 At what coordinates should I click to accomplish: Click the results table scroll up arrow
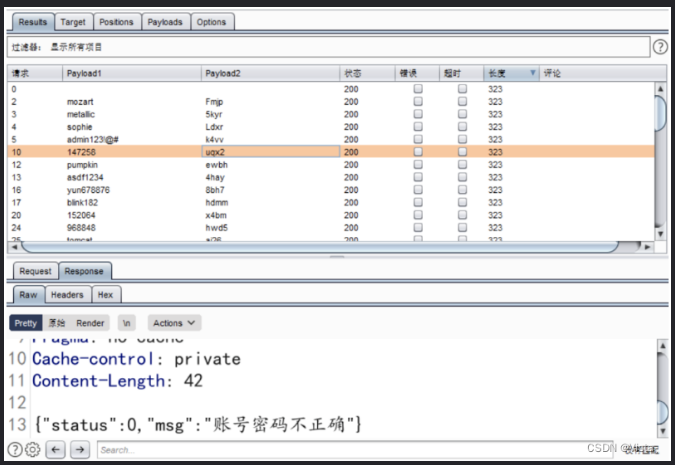[660, 89]
